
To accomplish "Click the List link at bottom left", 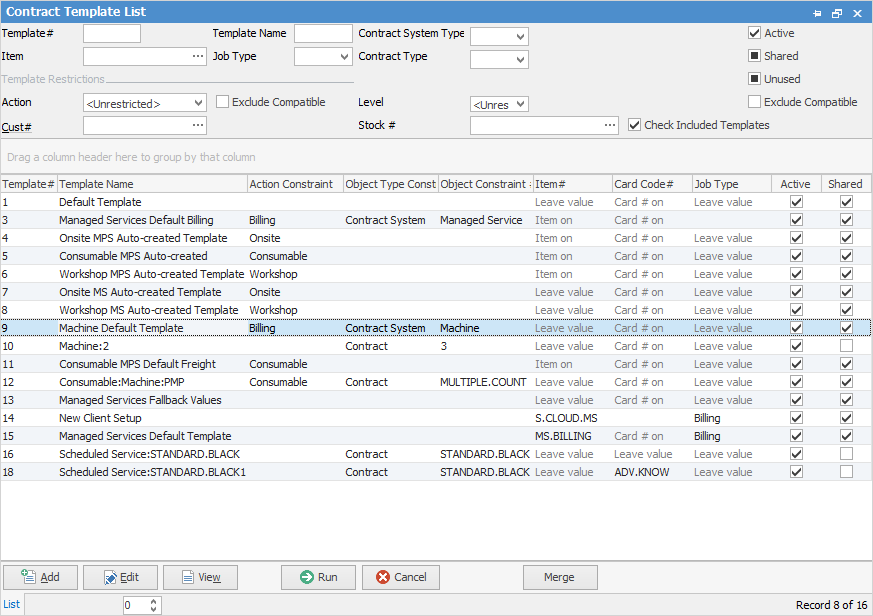I will 11,604.
